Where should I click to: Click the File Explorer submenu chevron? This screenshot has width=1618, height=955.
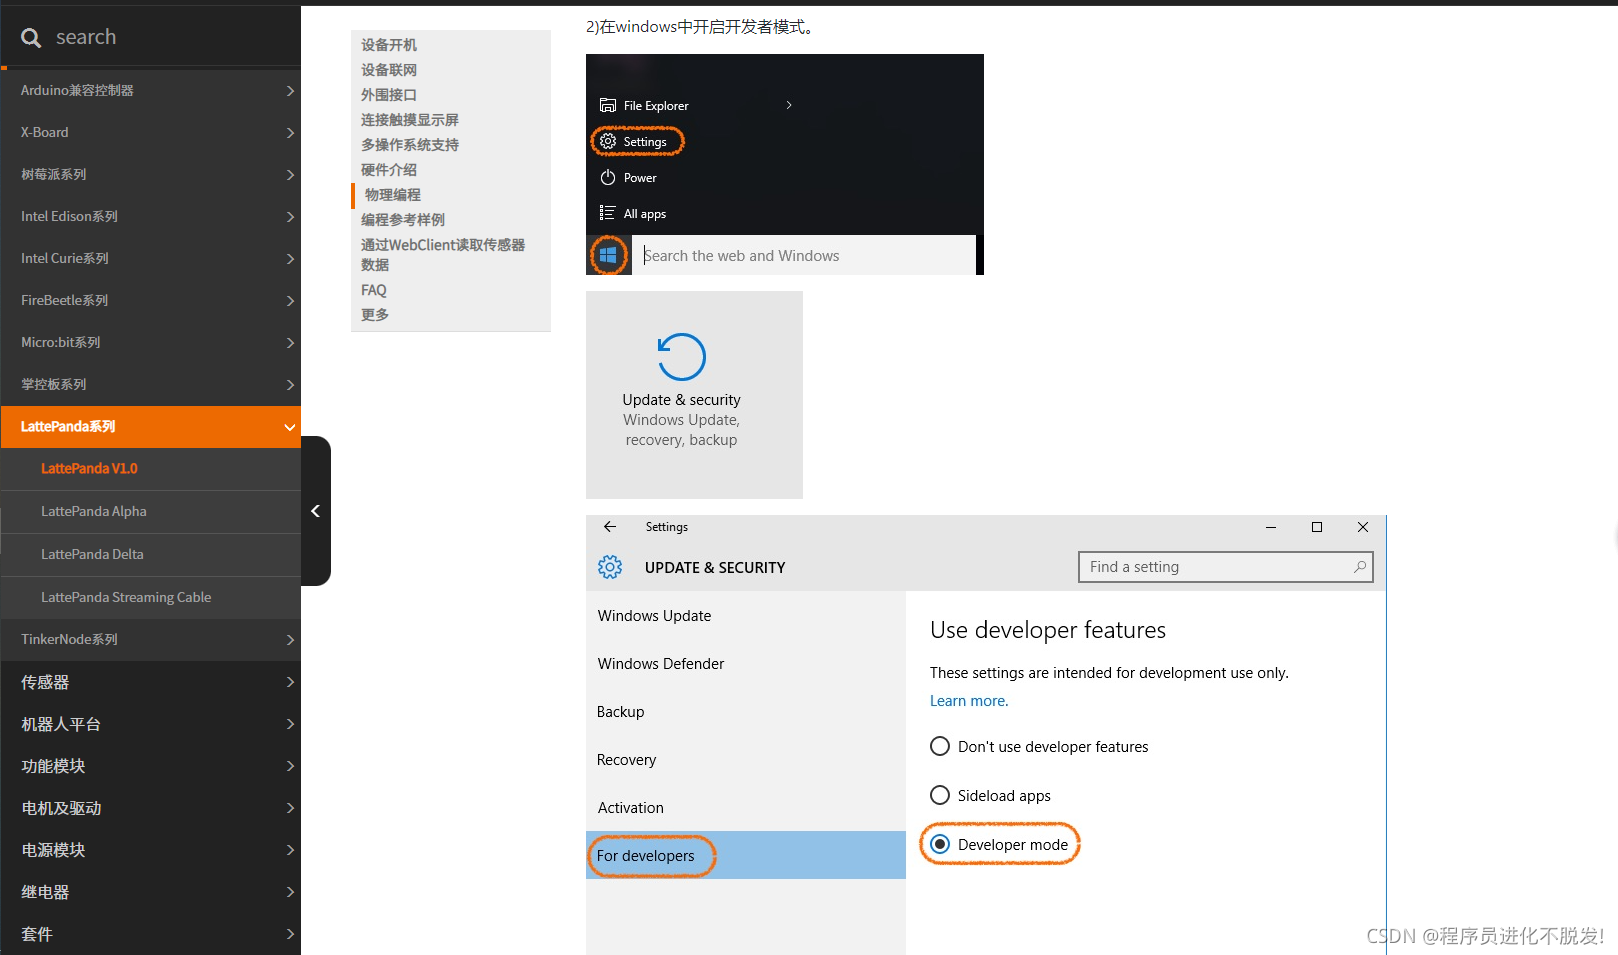click(789, 105)
